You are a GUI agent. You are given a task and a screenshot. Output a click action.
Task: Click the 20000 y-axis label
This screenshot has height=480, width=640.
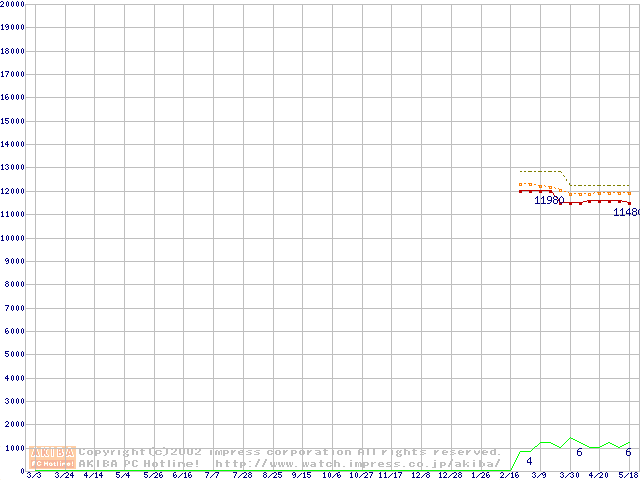pos(12,4)
